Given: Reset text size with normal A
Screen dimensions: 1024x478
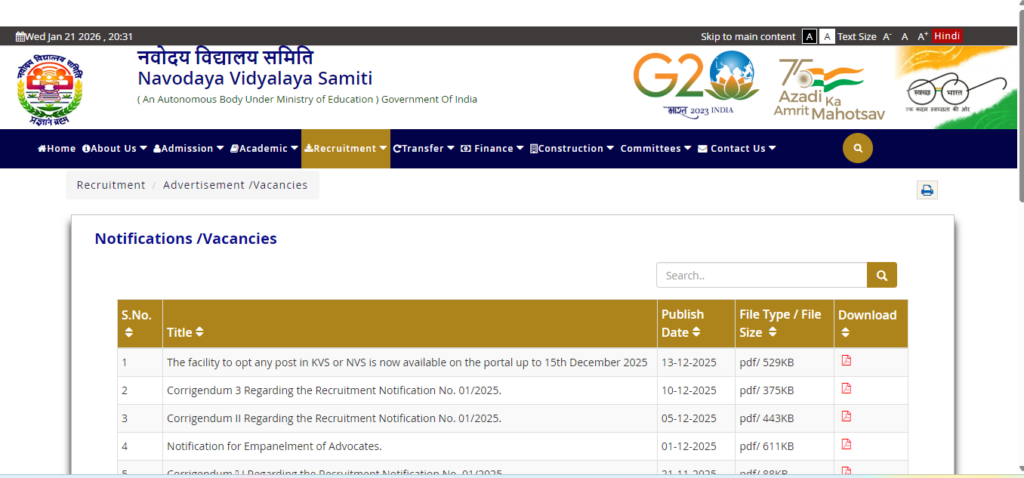Looking at the screenshot, I should point(904,37).
